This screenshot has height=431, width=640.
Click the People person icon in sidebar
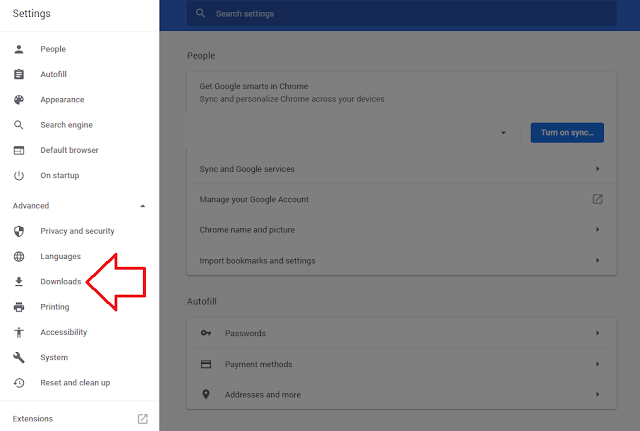pos(18,49)
